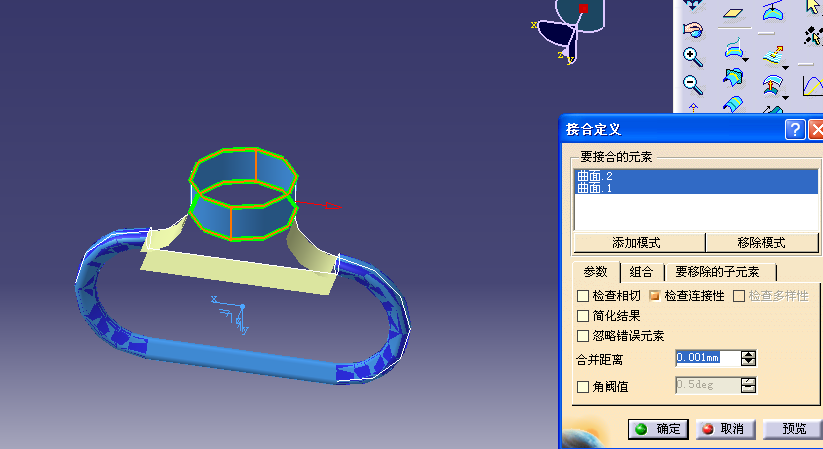Select the Offset surface icon

point(772,84)
